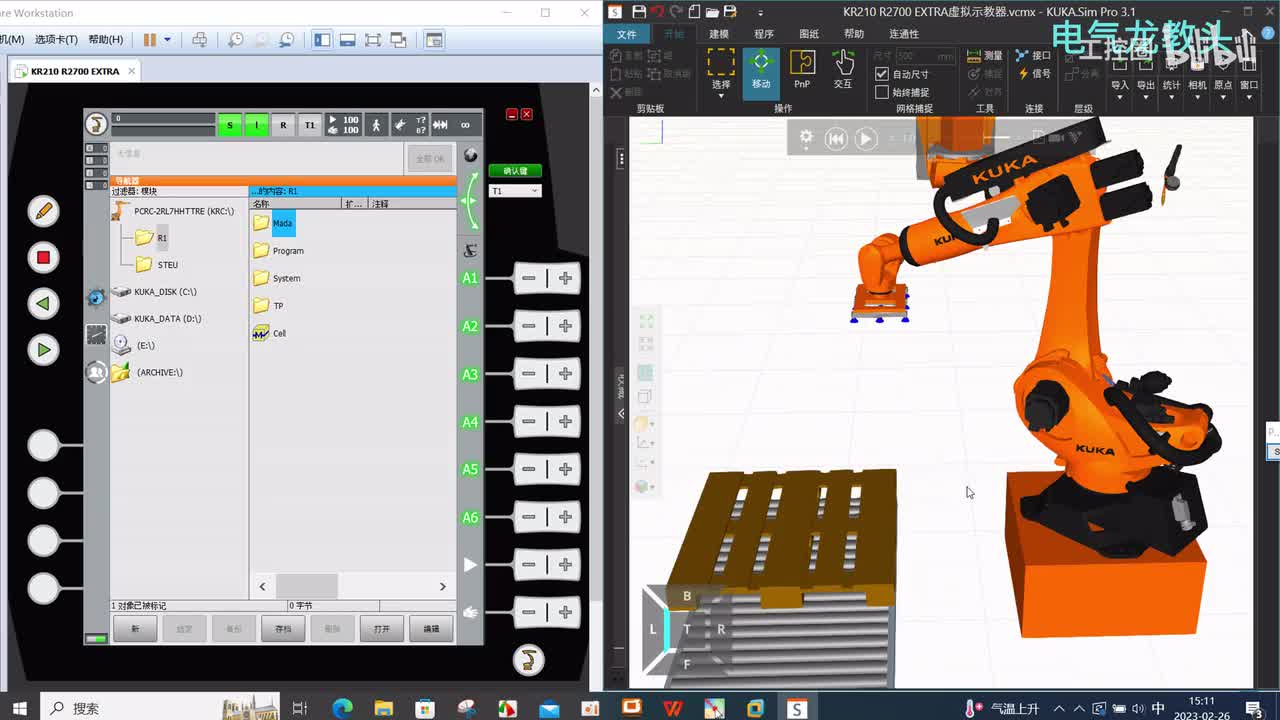The height and width of the screenshot is (720, 1280).
Task: Activate the PnP tool in ribbon
Action: (x=802, y=69)
